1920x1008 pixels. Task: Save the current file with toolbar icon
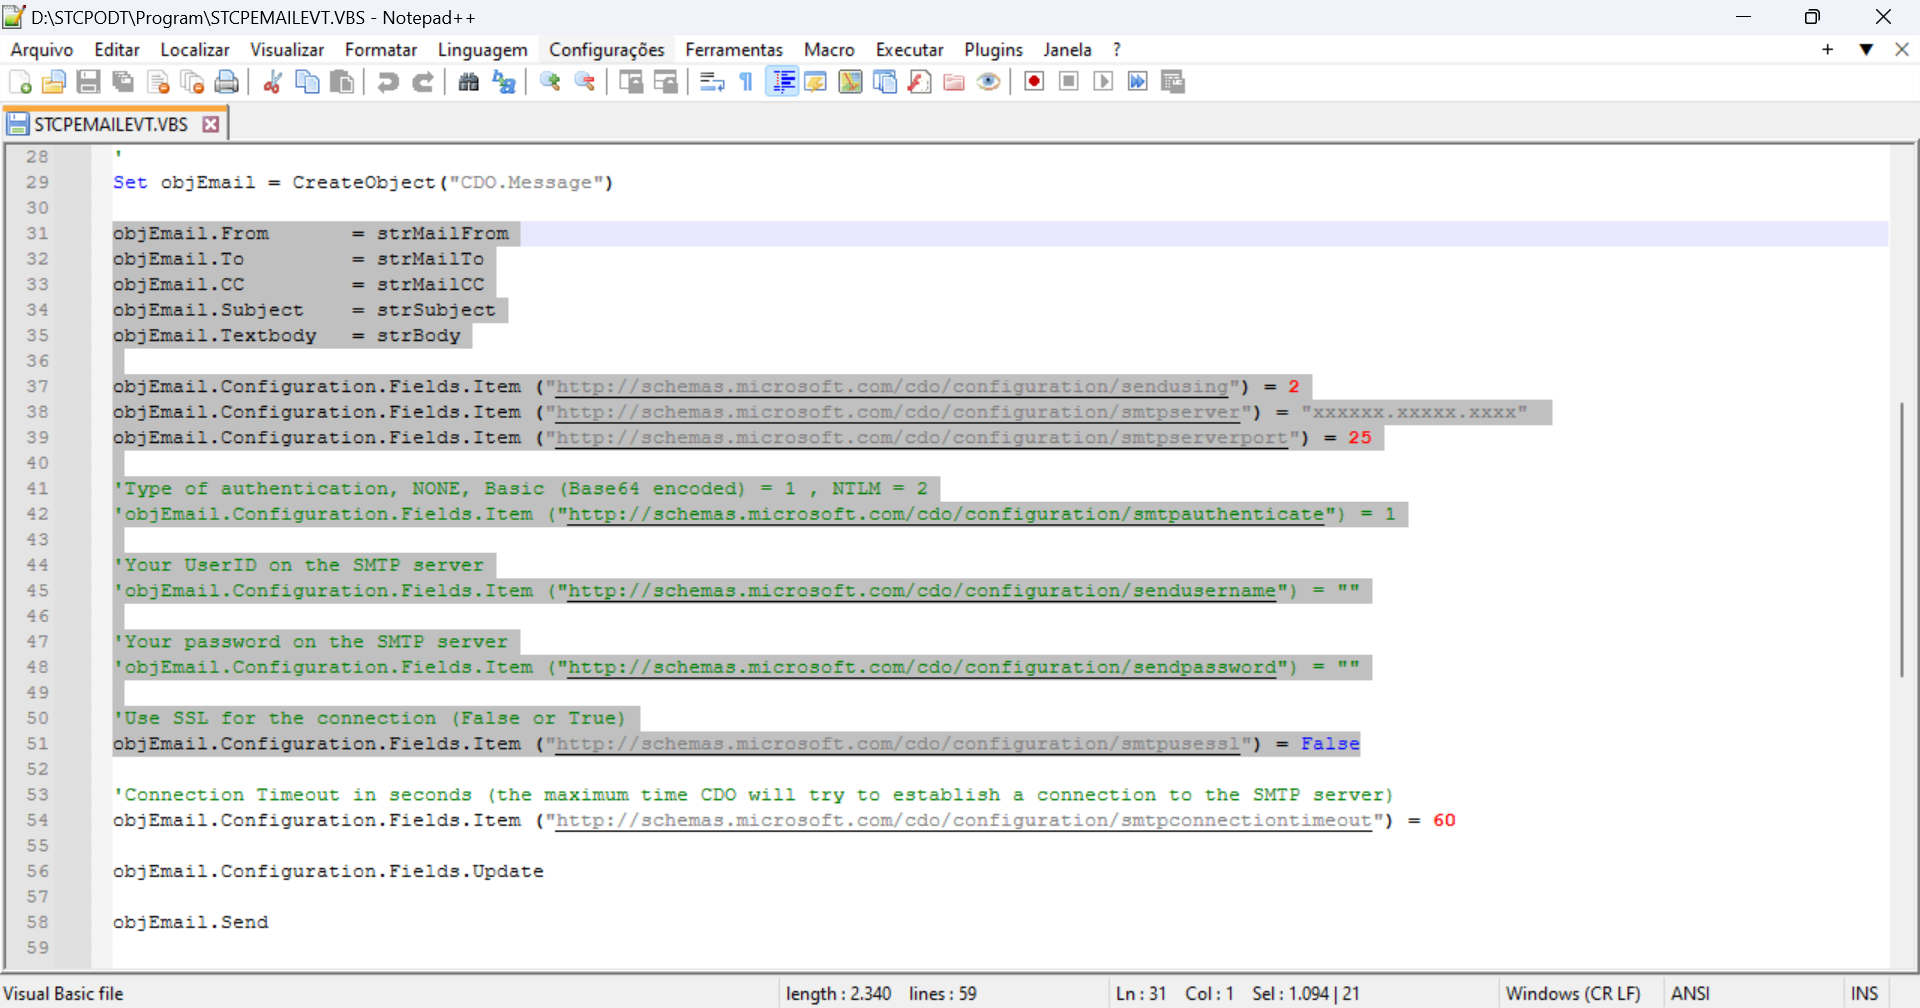pos(88,82)
